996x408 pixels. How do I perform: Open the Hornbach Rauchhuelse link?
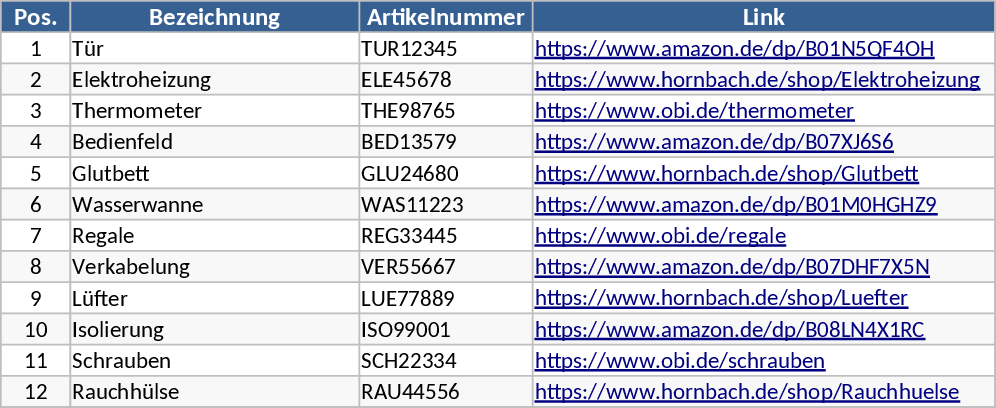click(x=747, y=392)
